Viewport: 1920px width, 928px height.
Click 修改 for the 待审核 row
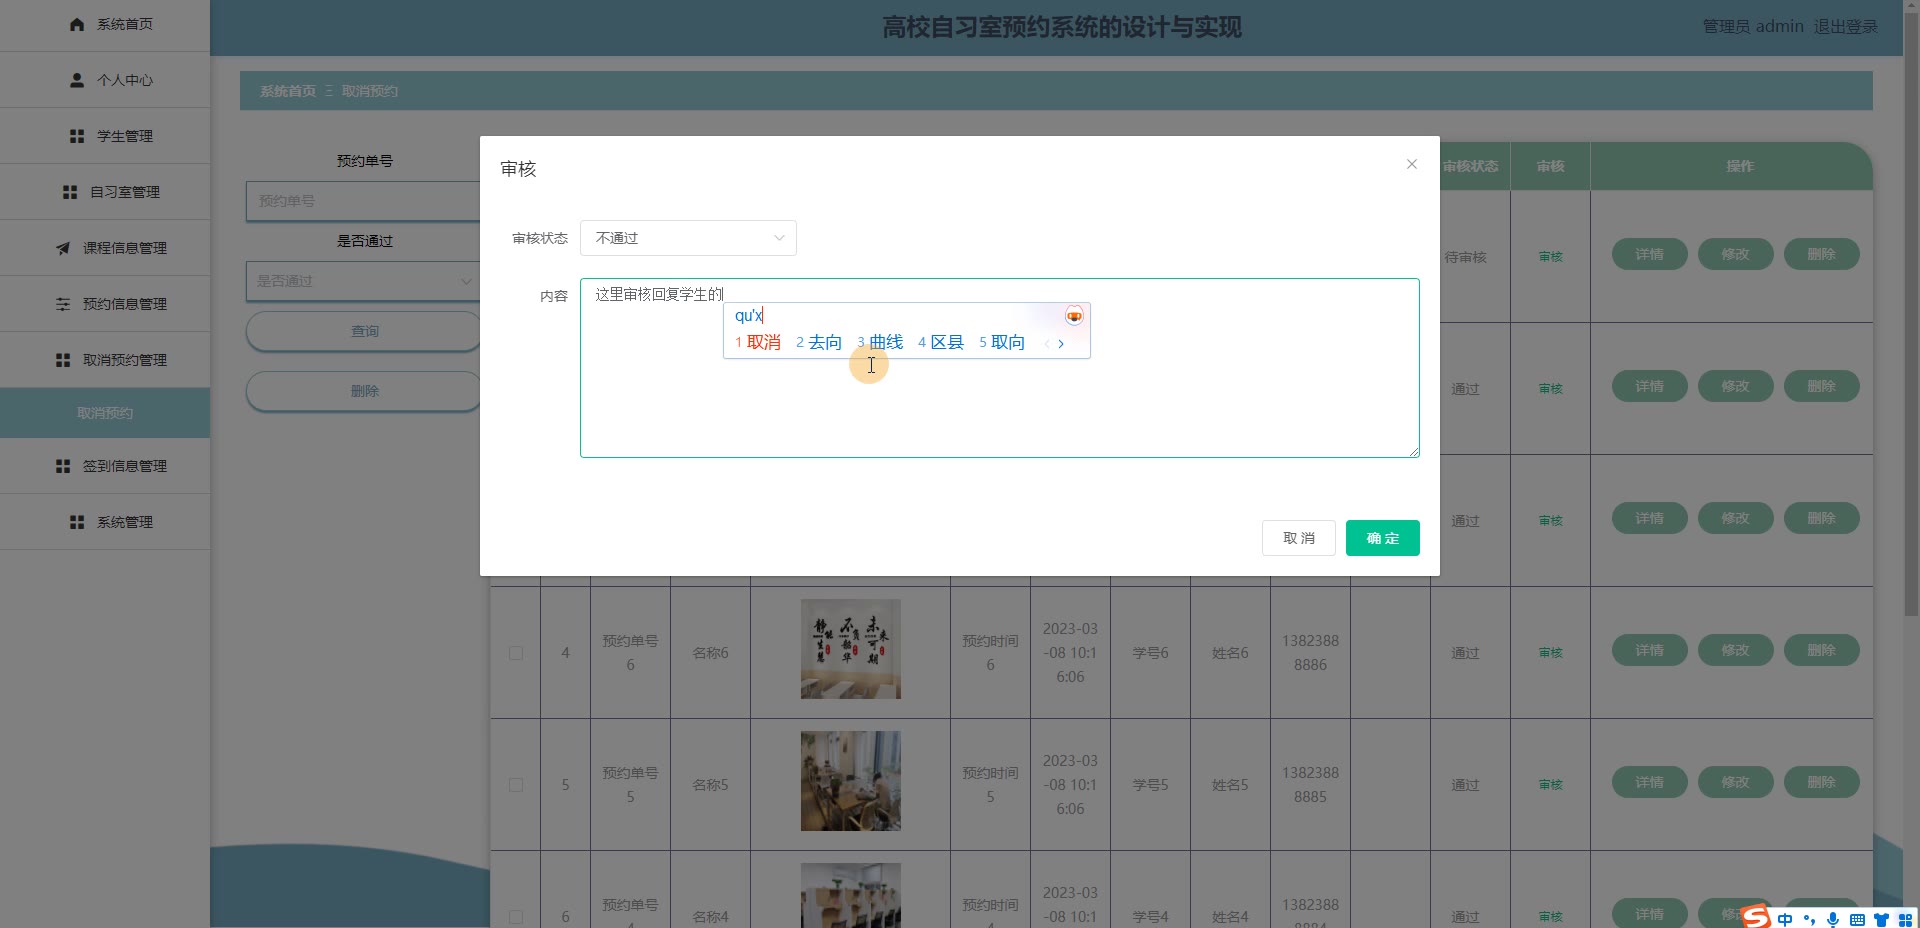(1736, 254)
